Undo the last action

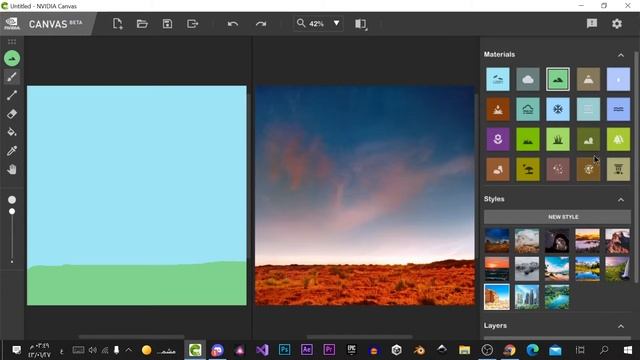tap(233, 24)
